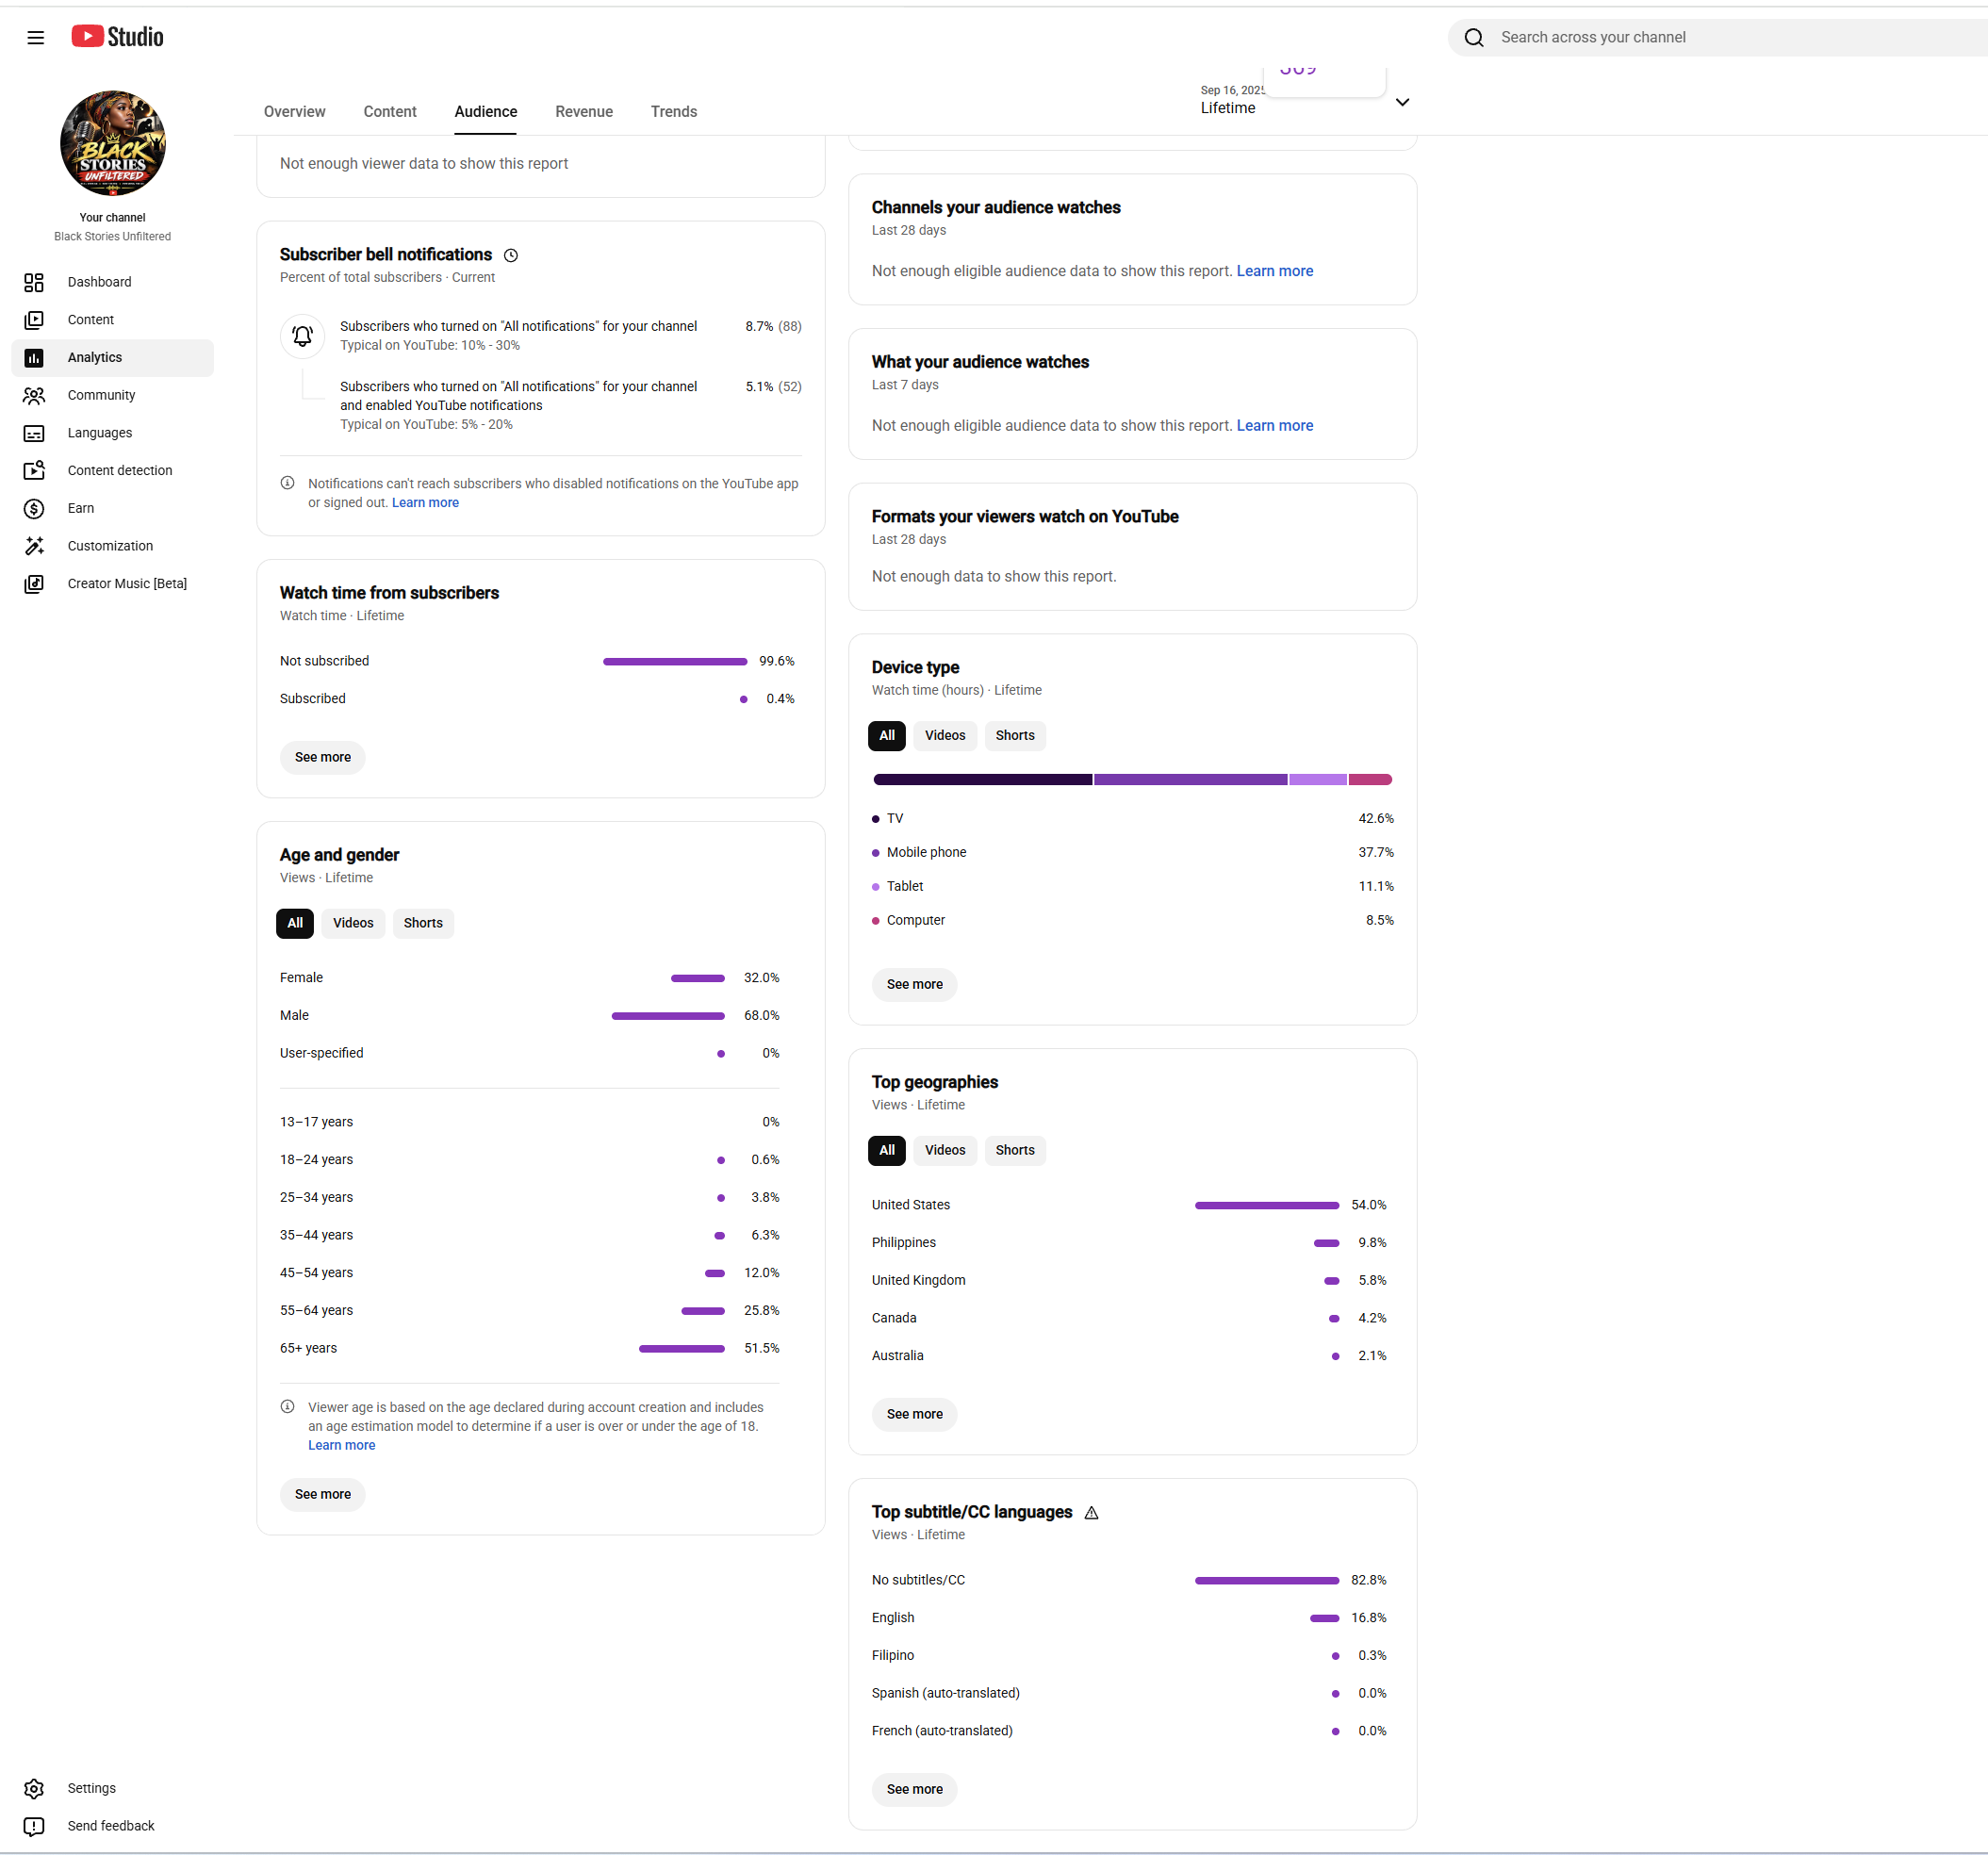Screen dimensions: 1988x1855
Task: Open Dashboard via its sidebar icon
Action: pos(34,282)
